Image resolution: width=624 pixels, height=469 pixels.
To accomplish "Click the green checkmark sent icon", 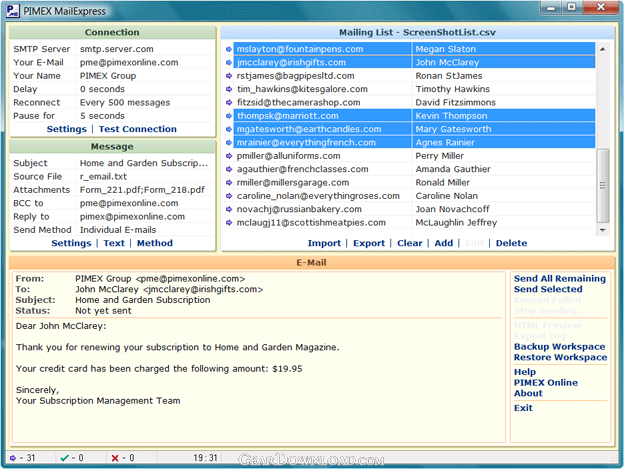I will pyautogui.click(x=64, y=458).
